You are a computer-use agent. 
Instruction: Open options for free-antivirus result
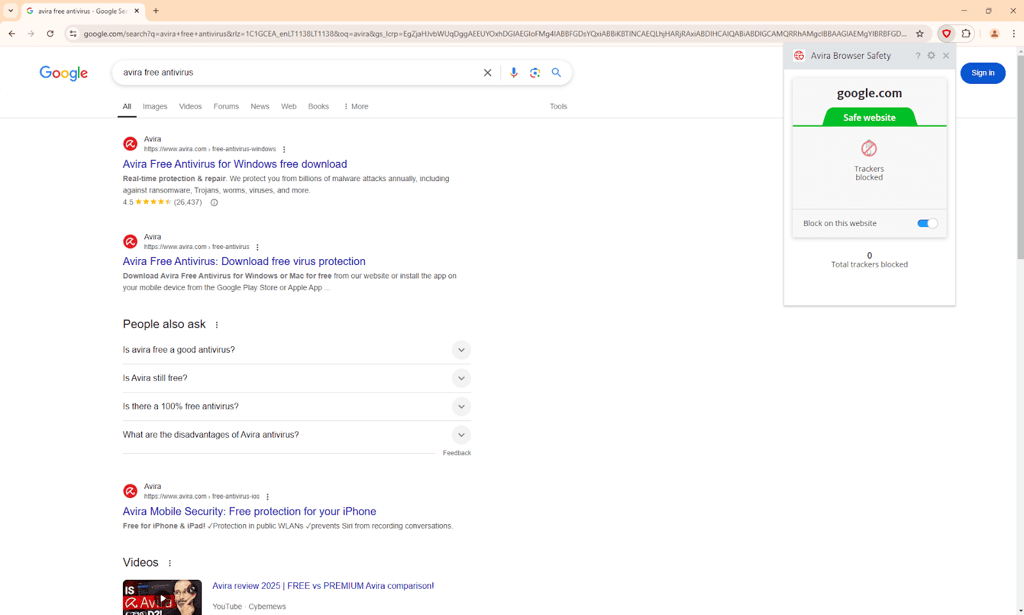[x=257, y=247]
